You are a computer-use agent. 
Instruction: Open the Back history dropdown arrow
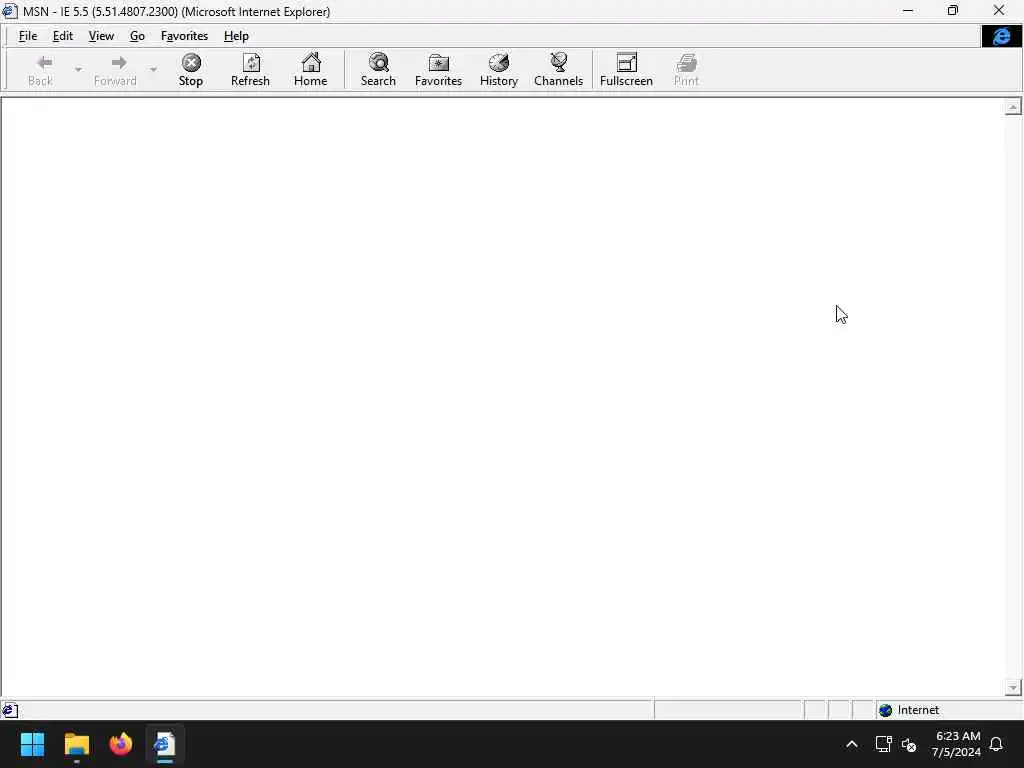click(x=78, y=70)
